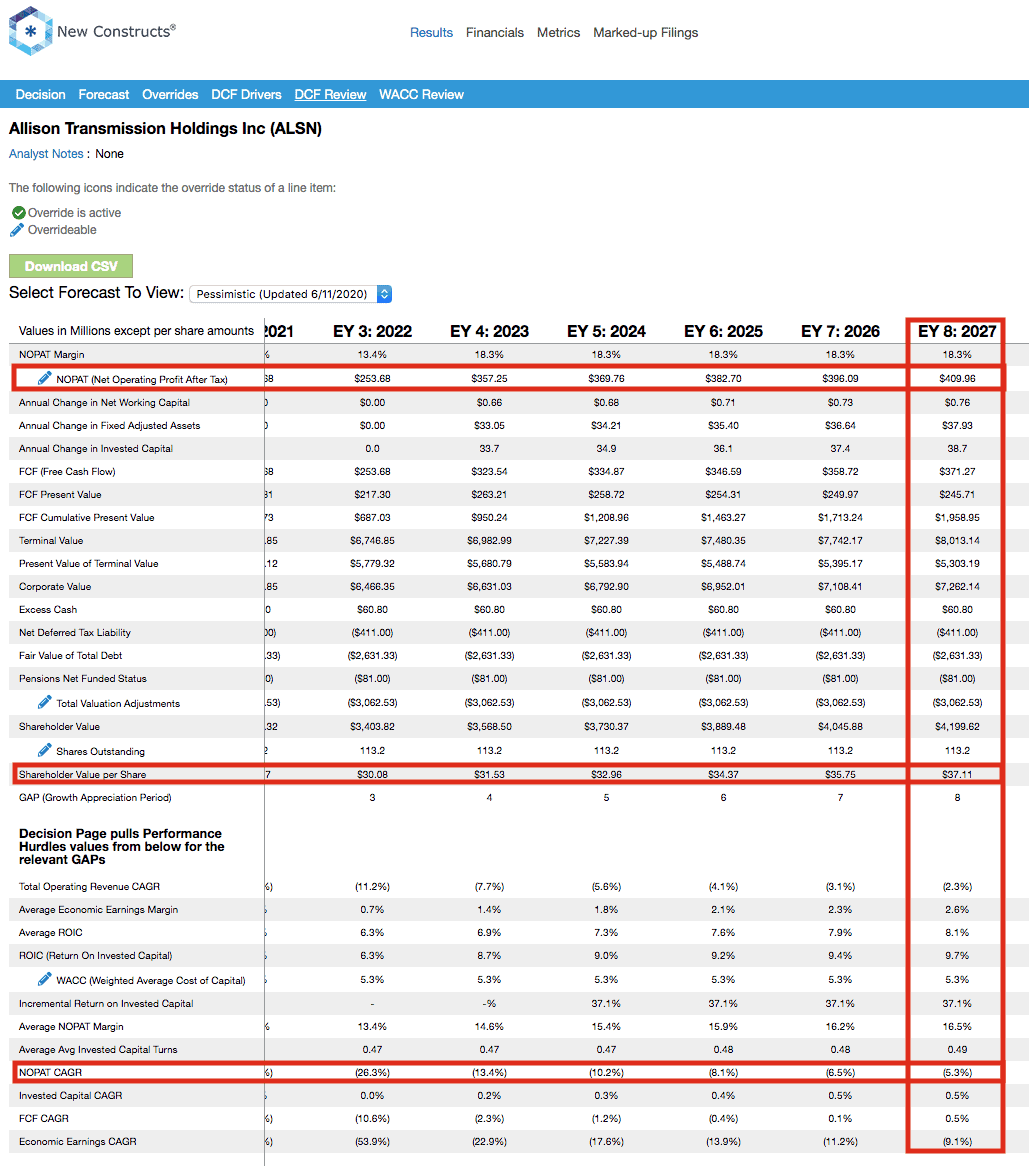1029x1166 pixels.
Task: Click the (9.1%) Economic Earnings CAGR cell
Action: (957, 1141)
